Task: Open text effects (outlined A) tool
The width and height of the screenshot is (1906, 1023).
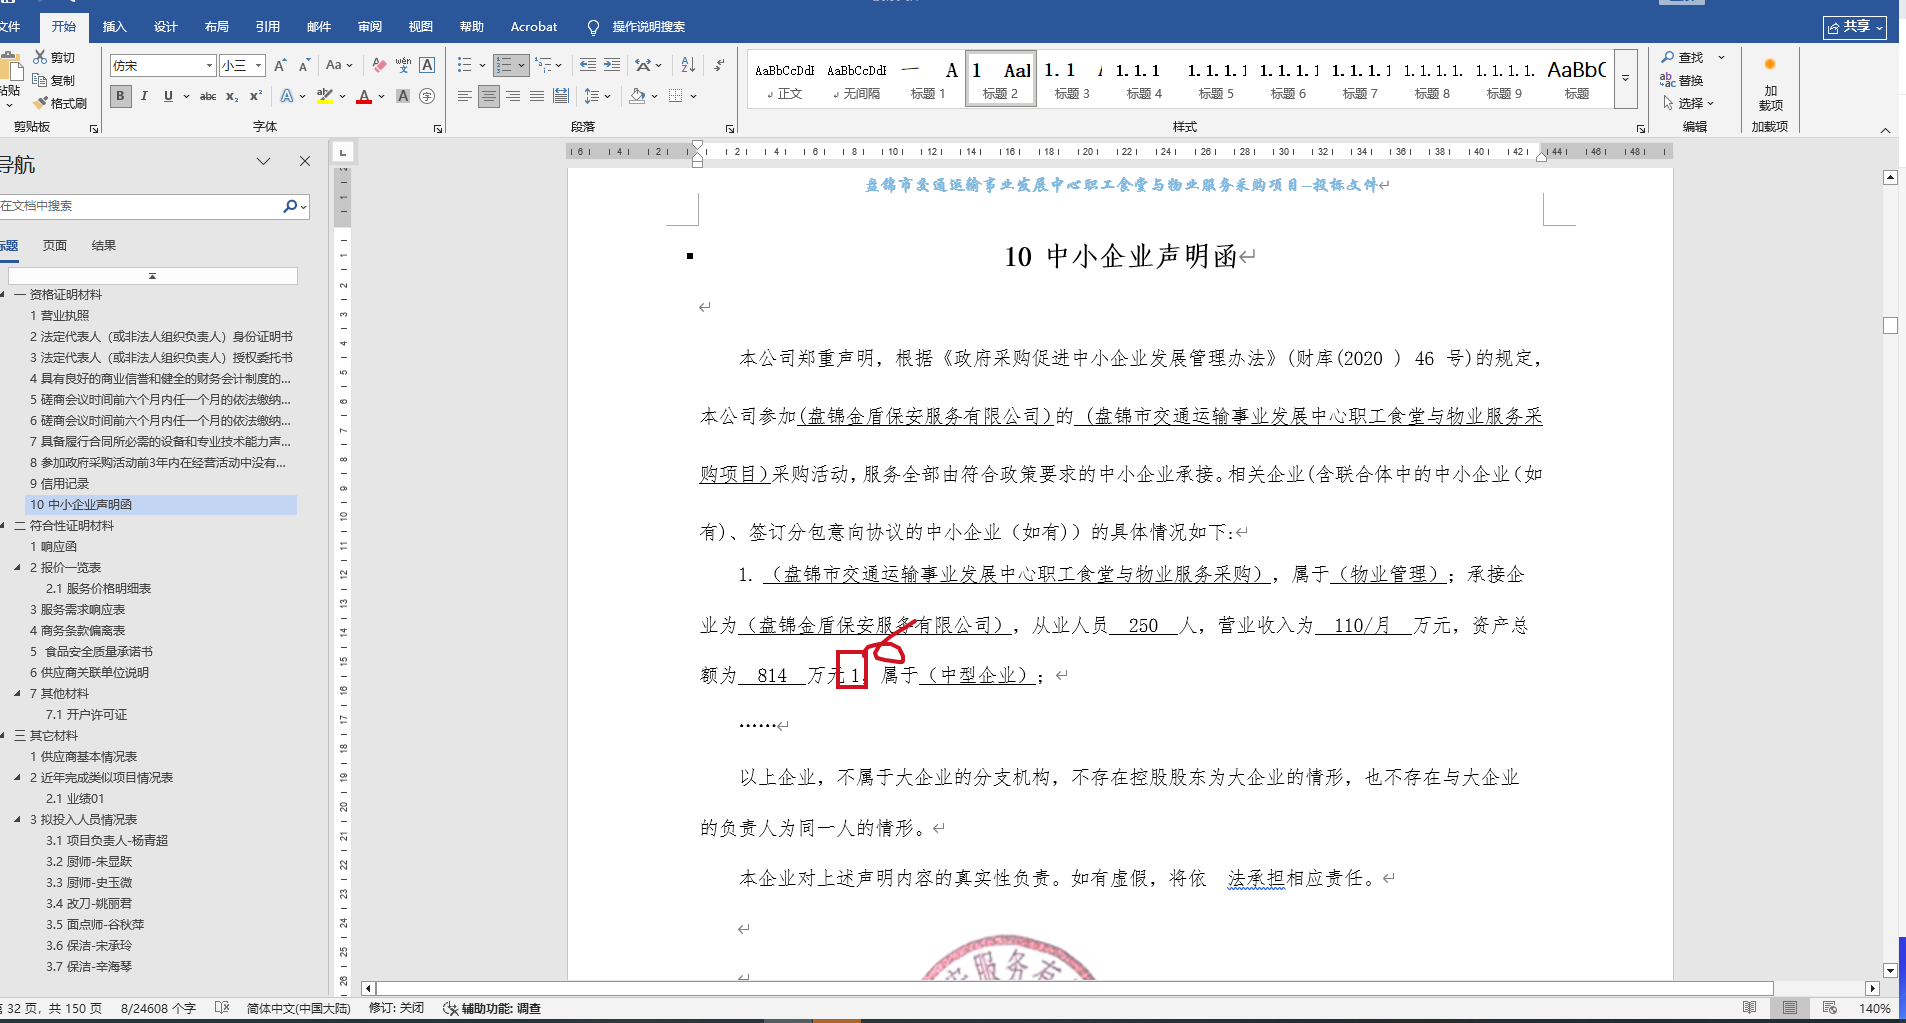Action: pos(287,96)
